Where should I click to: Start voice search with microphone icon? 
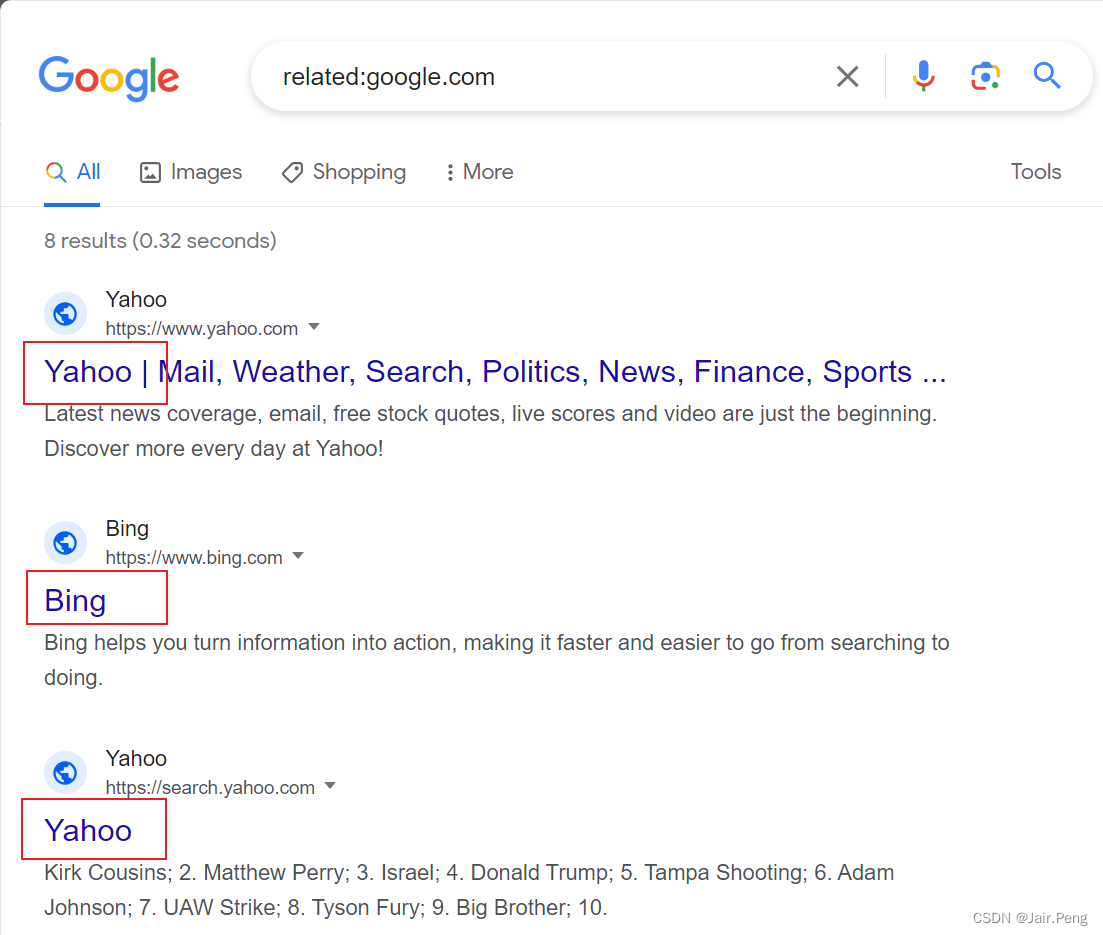coord(924,76)
